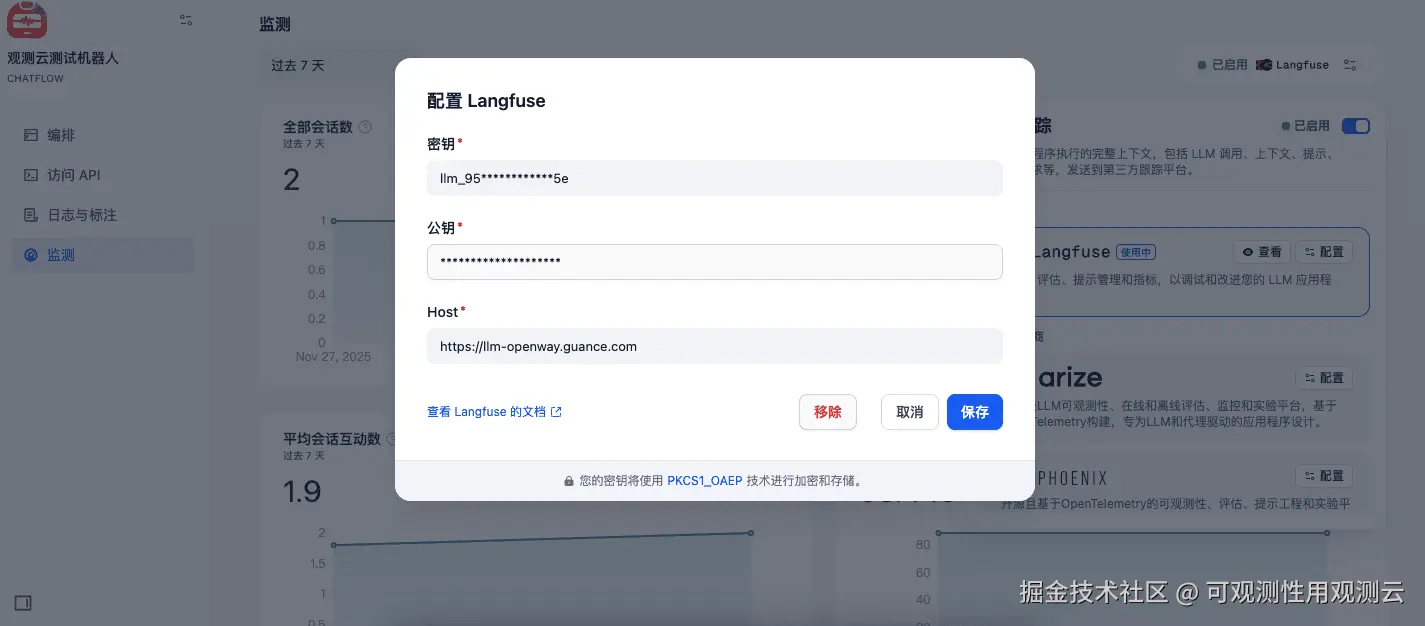Click the PHOENIX card title
This screenshot has height=626, width=1425.
1071,478
